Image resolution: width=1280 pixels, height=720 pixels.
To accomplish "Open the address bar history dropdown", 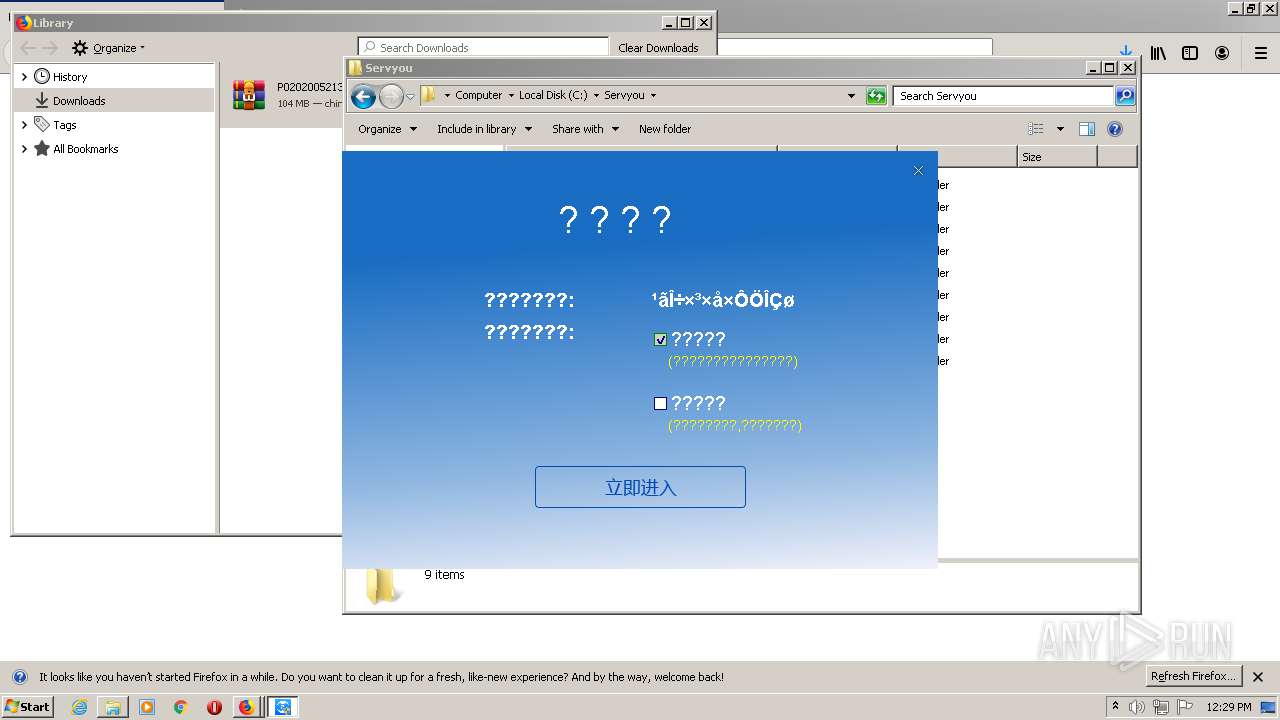I will (851, 96).
